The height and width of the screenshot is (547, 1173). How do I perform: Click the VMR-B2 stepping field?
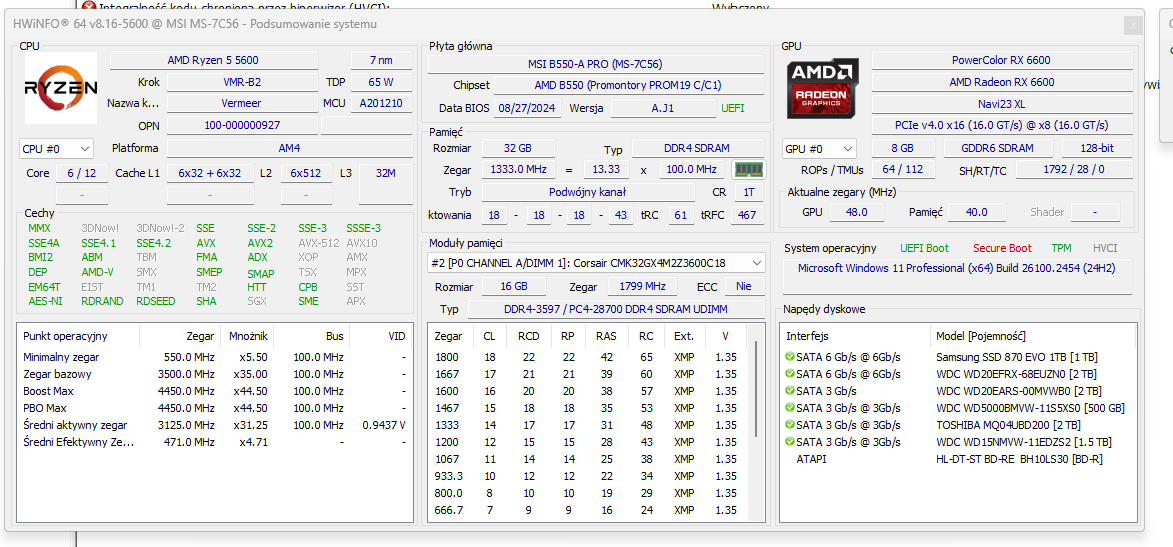(242, 82)
